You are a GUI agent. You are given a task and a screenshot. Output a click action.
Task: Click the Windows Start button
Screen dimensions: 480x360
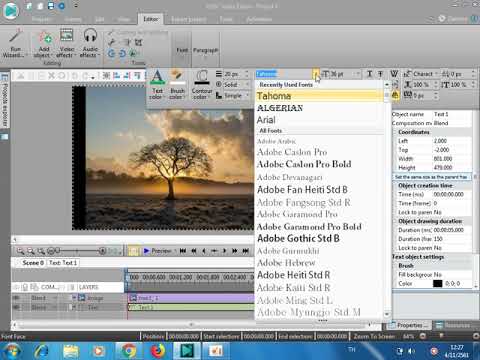(x=11, y=351)
